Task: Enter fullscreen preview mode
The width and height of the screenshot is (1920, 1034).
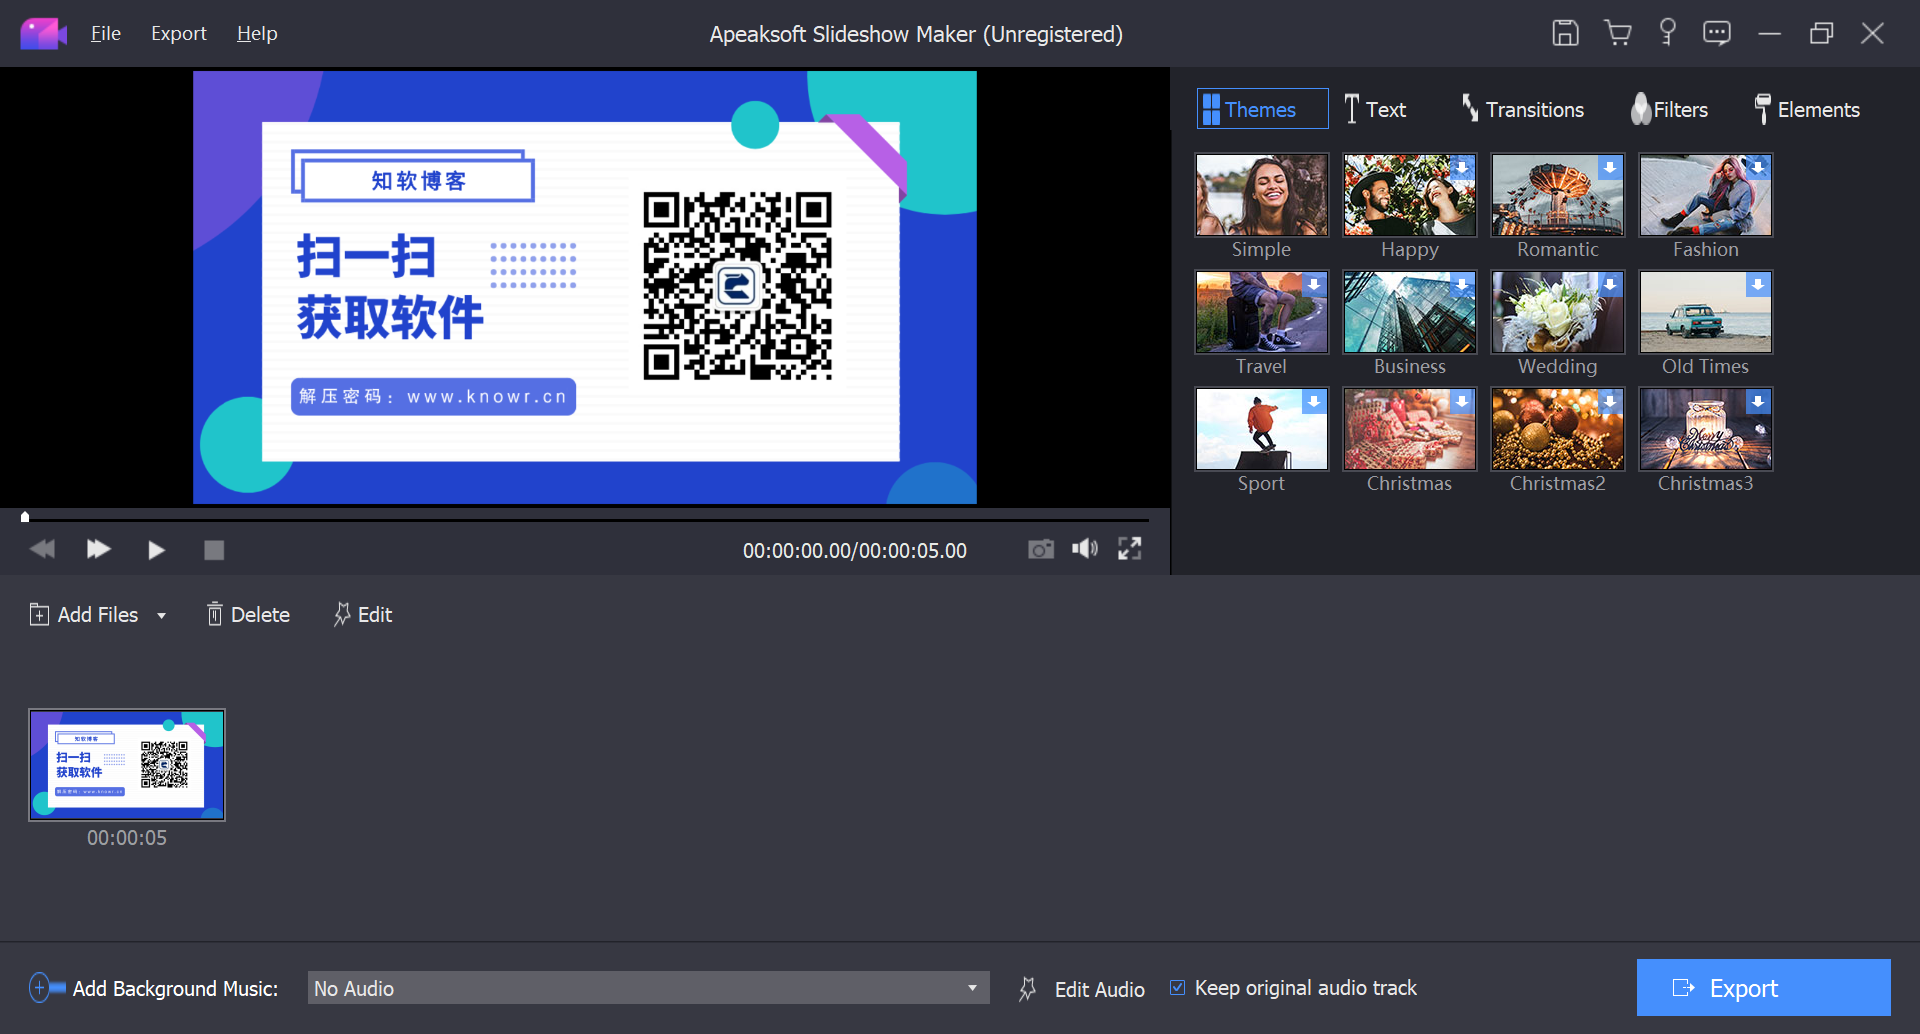Action: pos(1130,548)
